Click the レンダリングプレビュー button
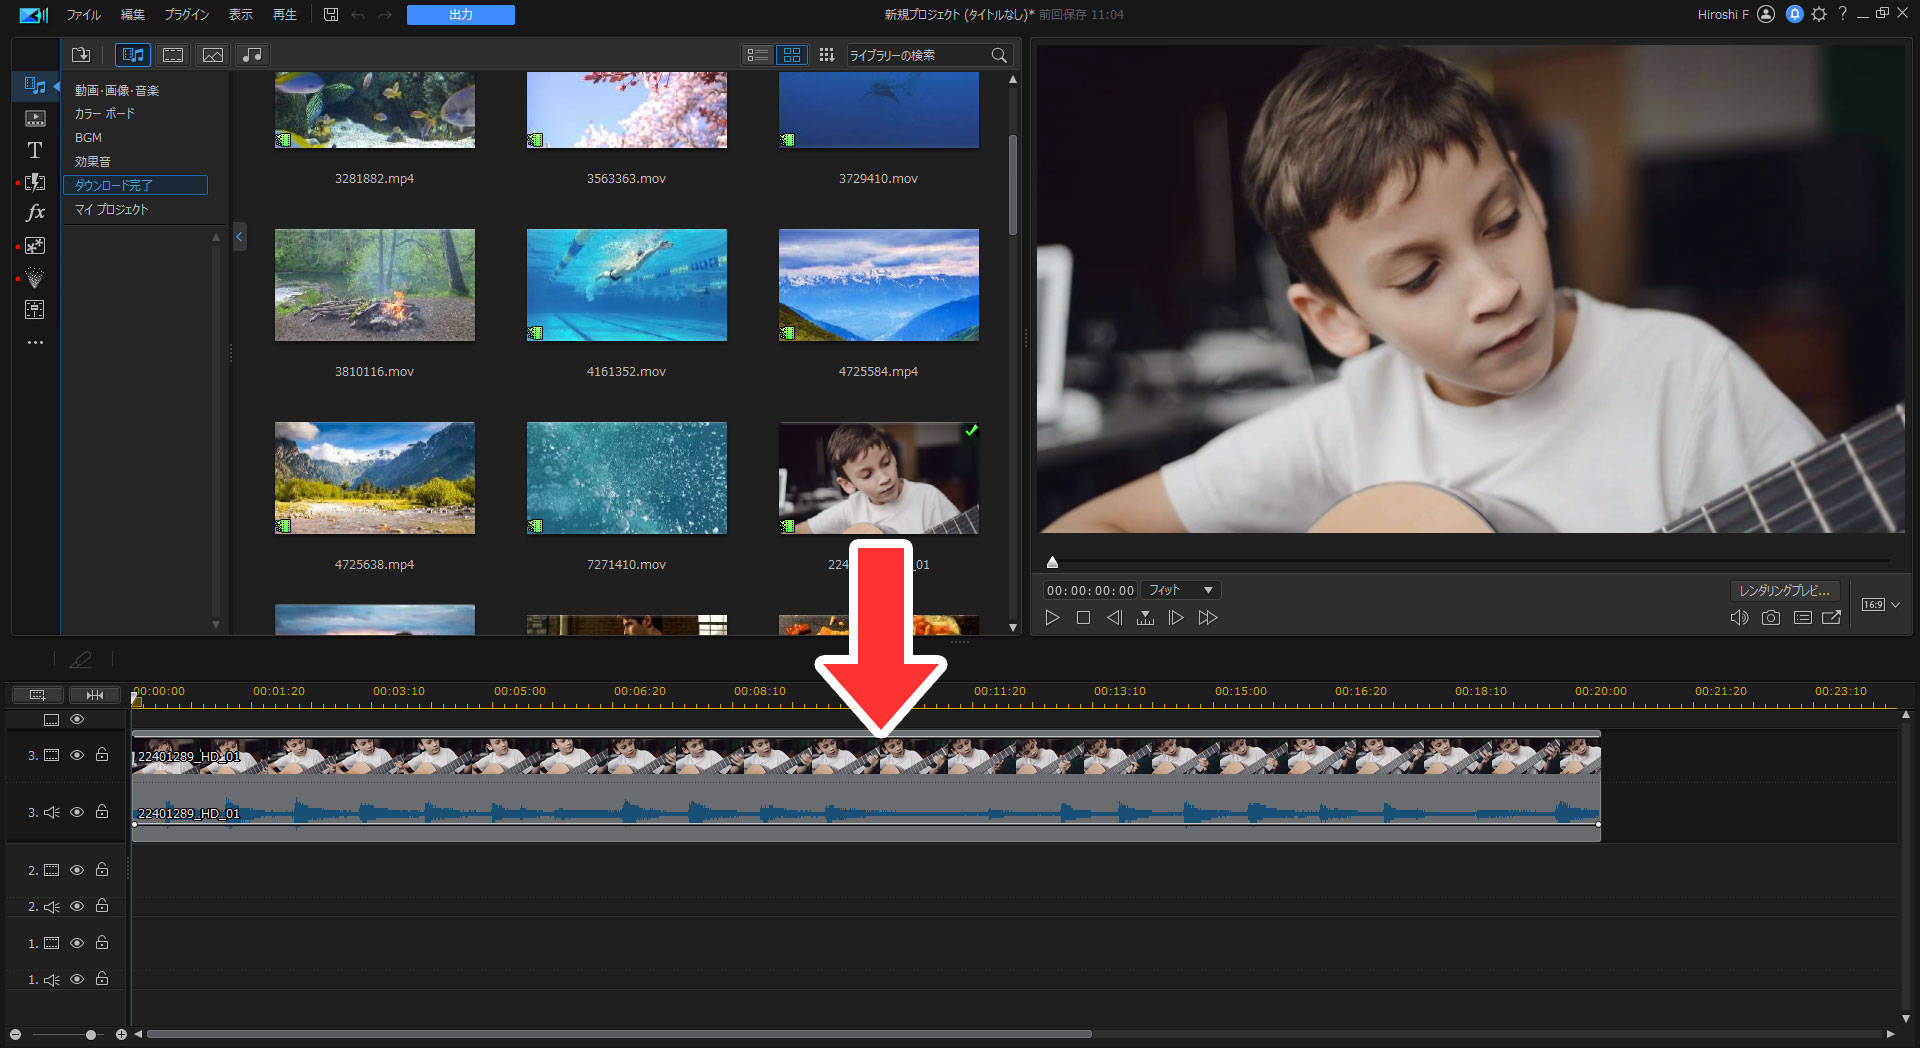Viewport: 1920px width, 1048px height. (x=1785, y=591)
